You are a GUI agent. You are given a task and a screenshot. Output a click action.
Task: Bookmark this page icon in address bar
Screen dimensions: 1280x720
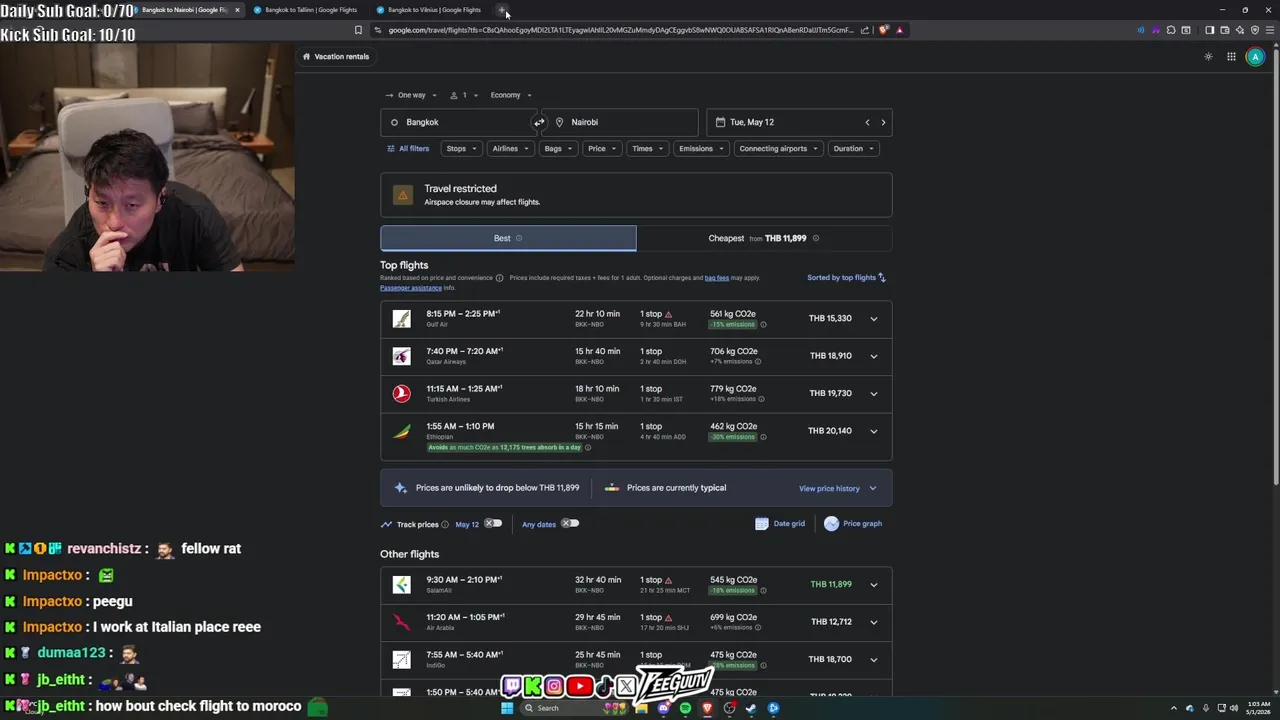click(x=358, y=30)
